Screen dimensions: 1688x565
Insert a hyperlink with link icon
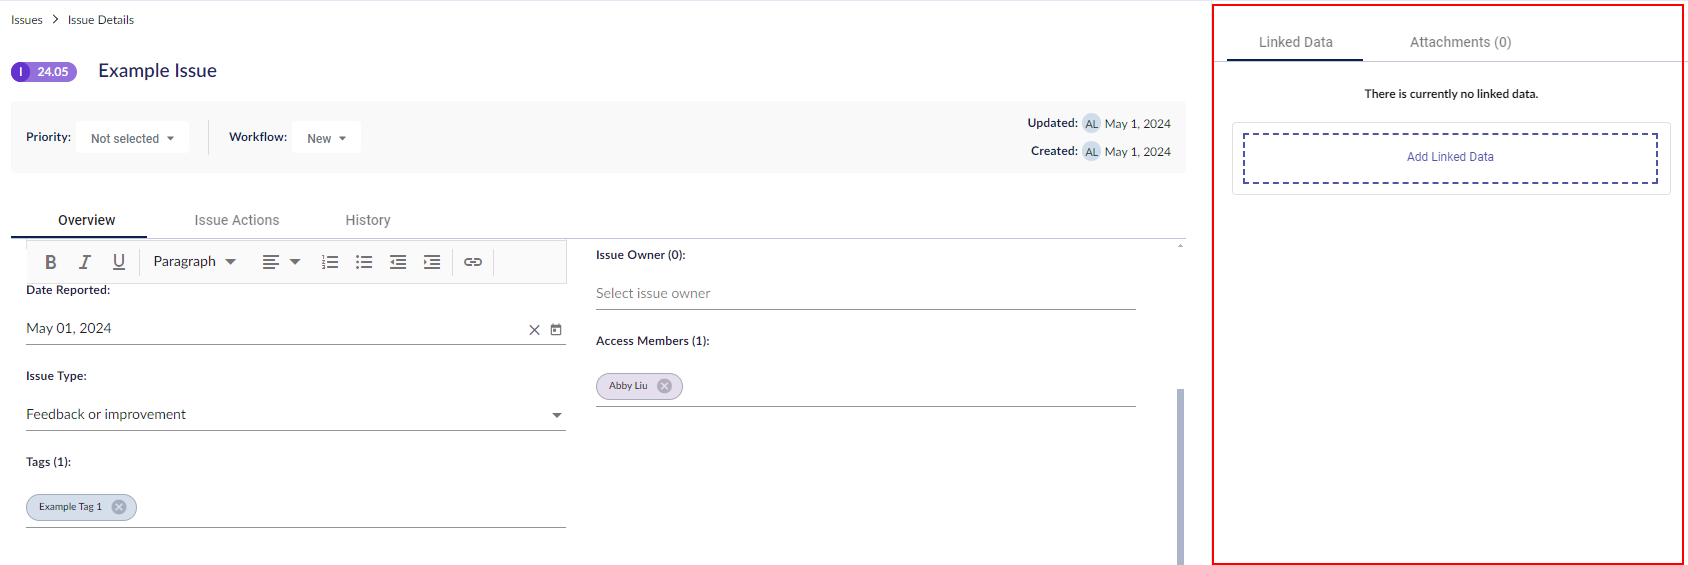(x=473, y=262)
